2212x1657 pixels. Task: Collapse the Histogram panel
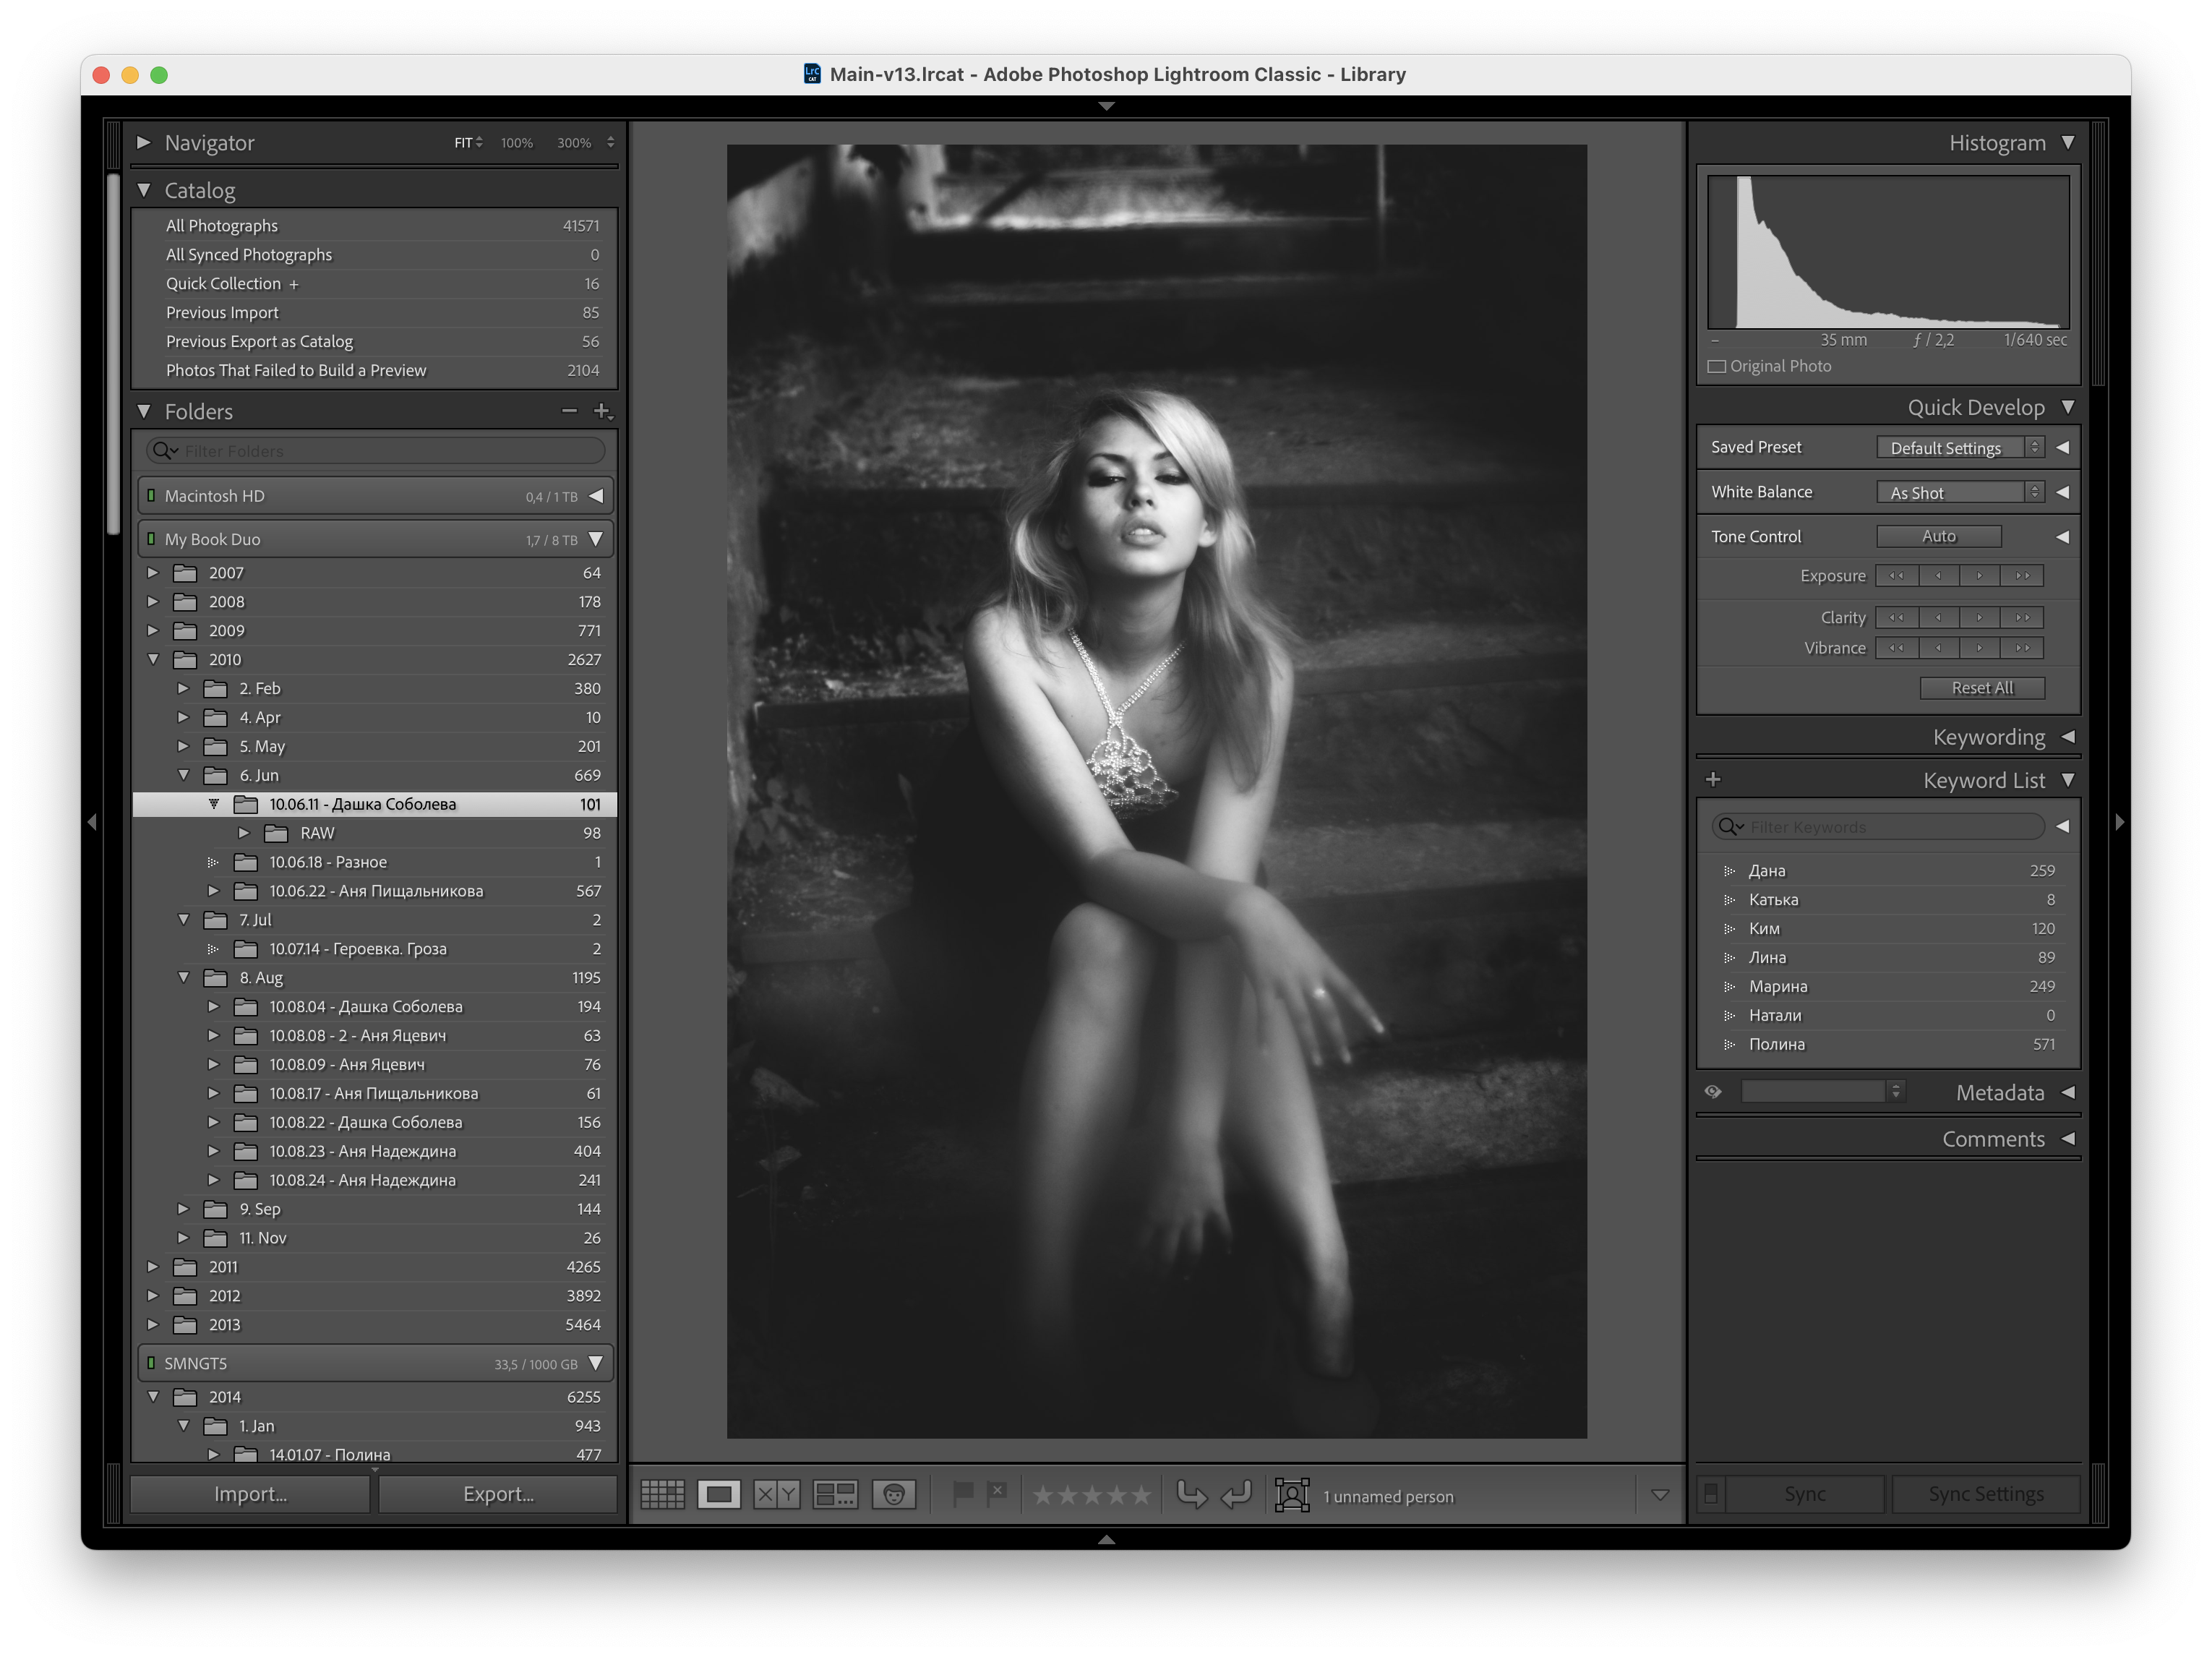click(x=2068, y=143)
